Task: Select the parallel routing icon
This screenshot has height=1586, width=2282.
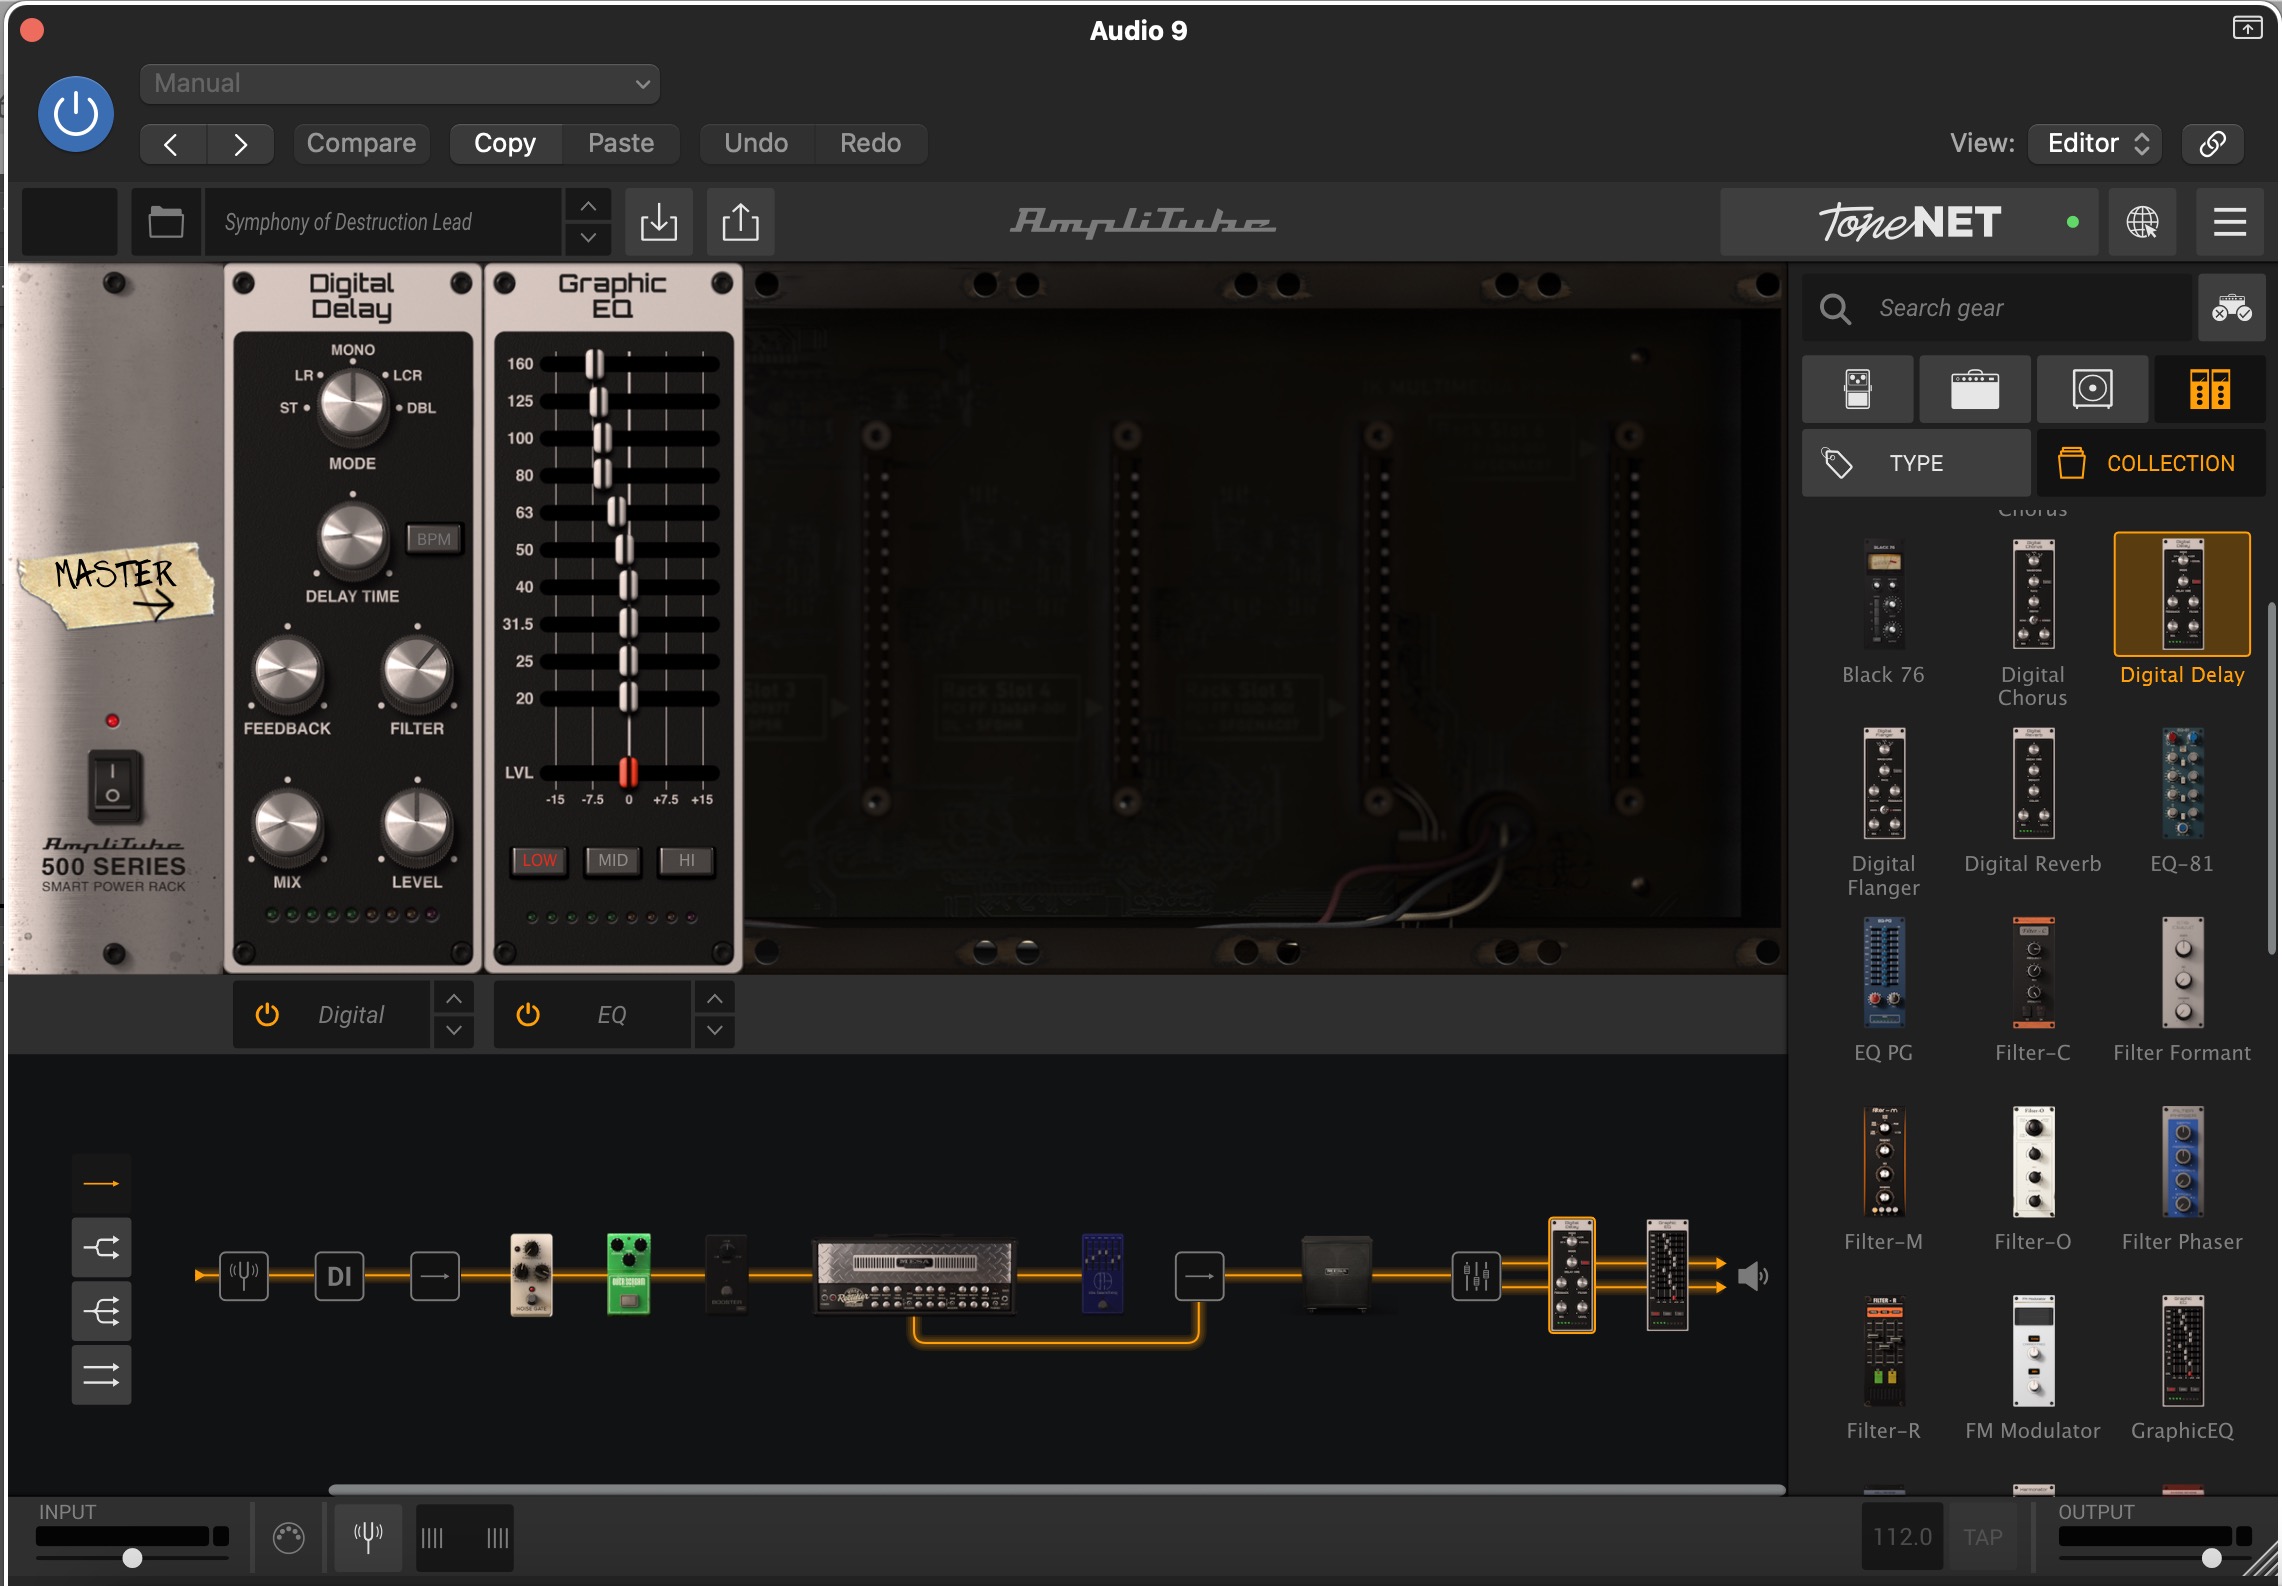Action: pos(101,1375)
